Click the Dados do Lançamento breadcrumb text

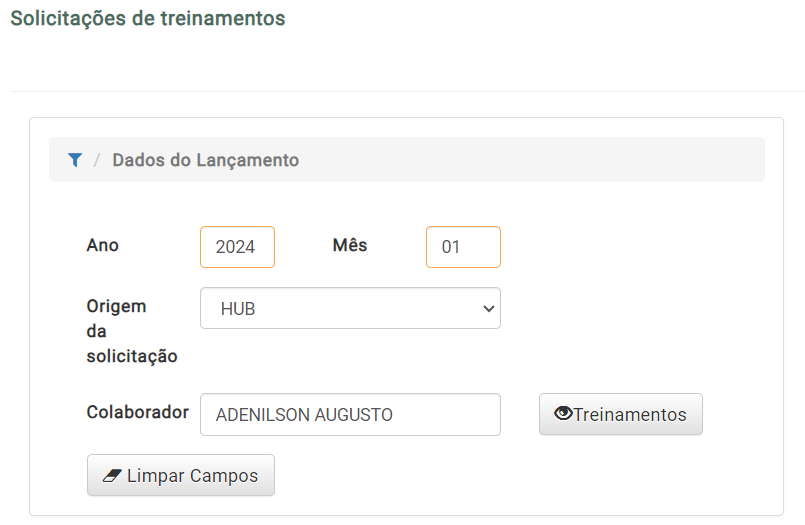[205, 160]
